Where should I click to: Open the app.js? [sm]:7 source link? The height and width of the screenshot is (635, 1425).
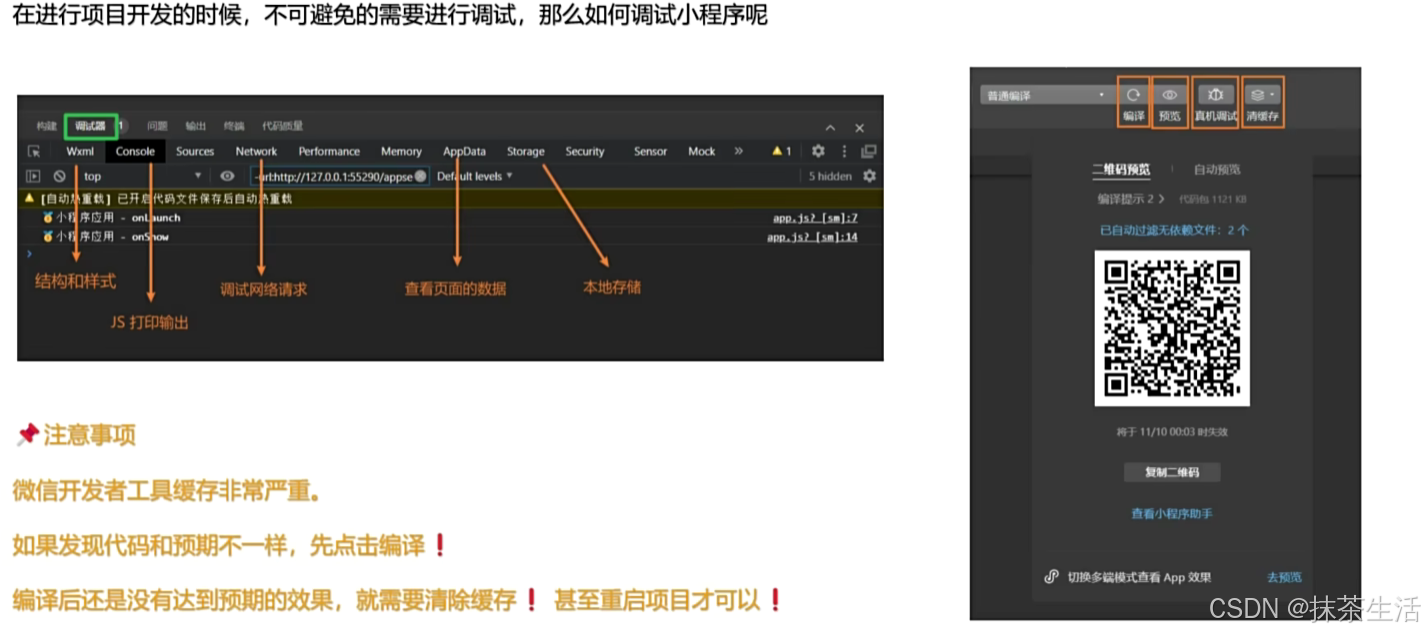coord(815,217)
